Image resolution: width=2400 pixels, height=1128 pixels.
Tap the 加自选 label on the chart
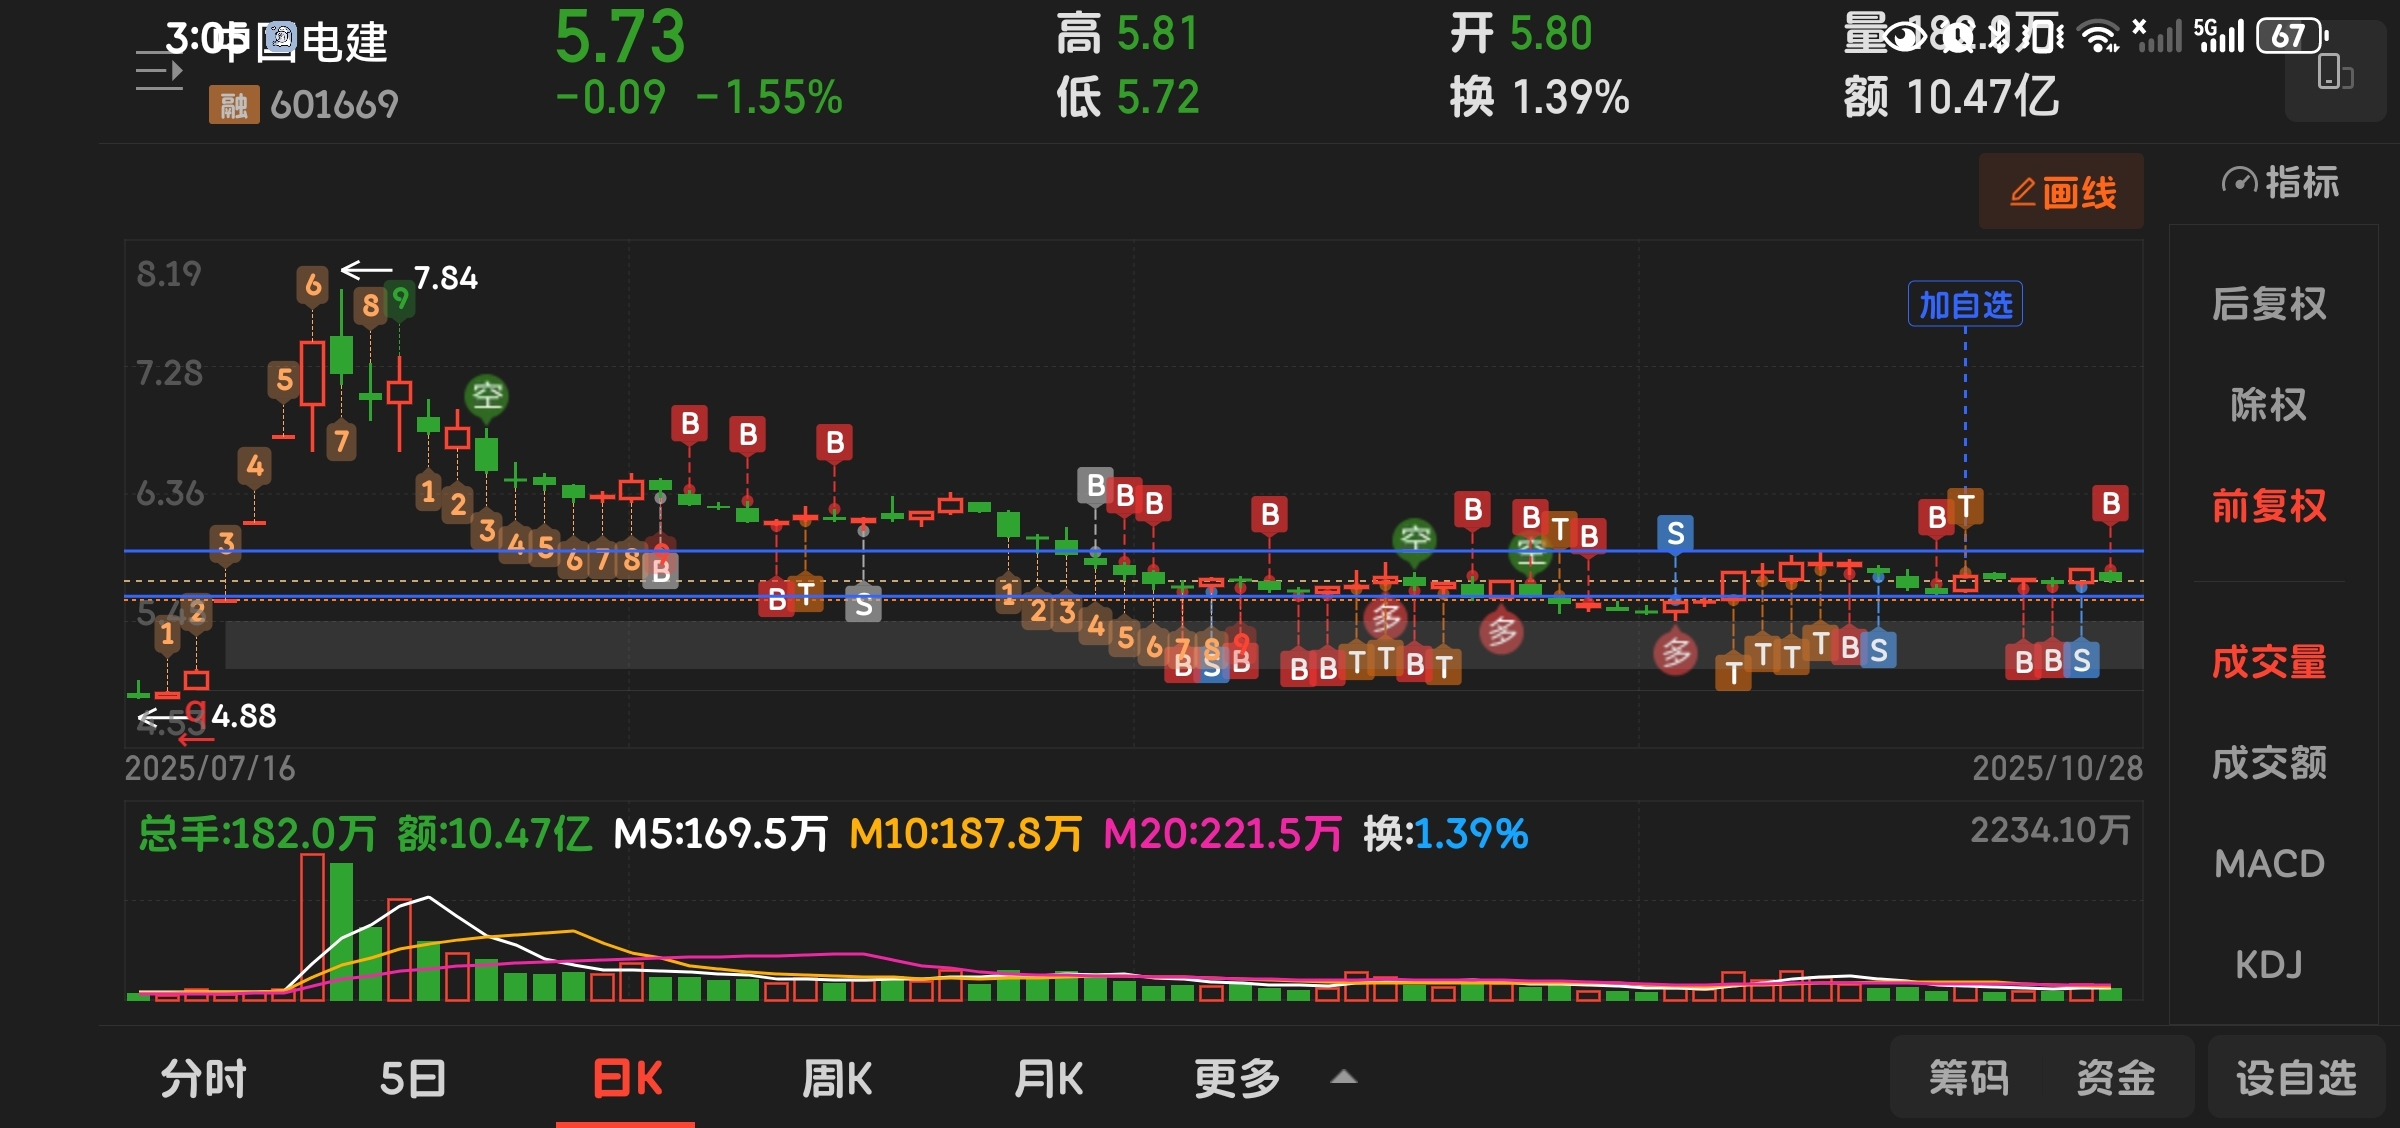pos(1965,305)
